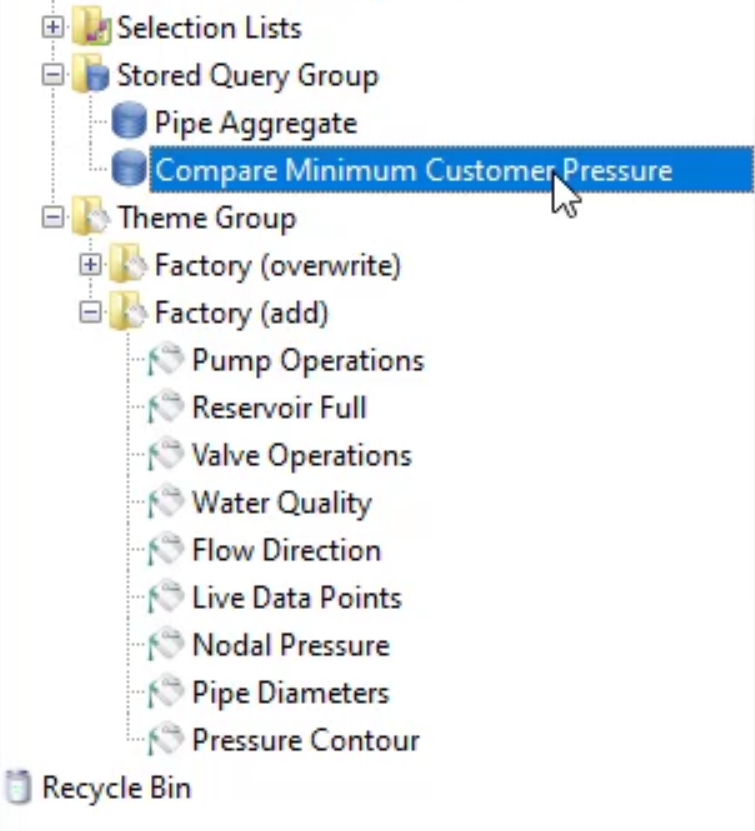Select the Valve Operations theme
This screenshot has width=755, height=831.
tap(301, 455)
